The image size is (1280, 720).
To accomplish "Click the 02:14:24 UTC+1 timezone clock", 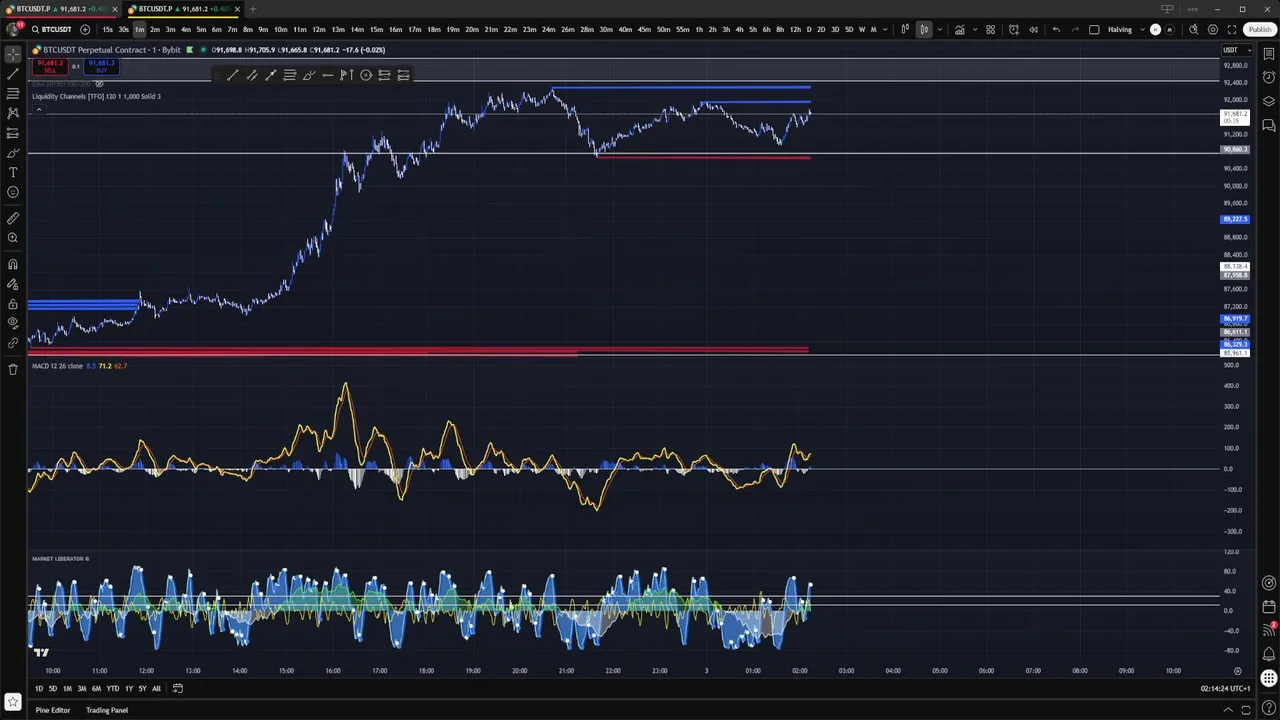I will click(1223, 688).
